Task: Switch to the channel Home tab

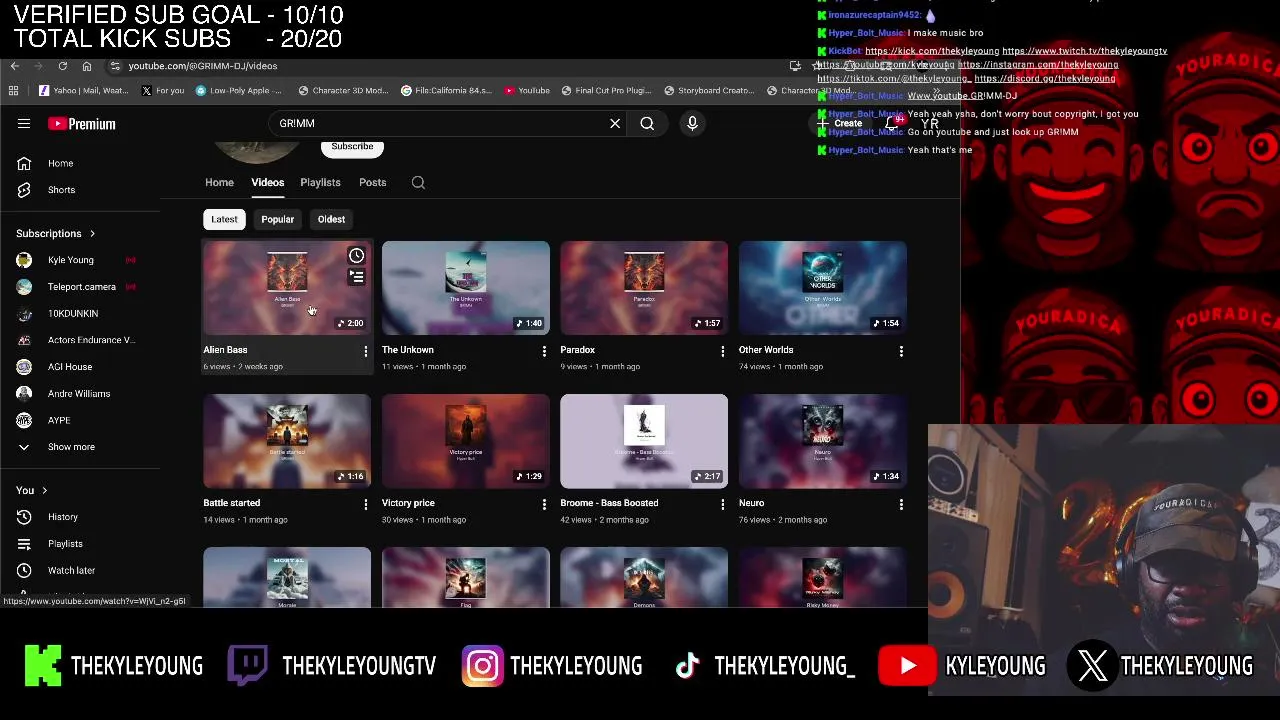Action: click(219, 182)
